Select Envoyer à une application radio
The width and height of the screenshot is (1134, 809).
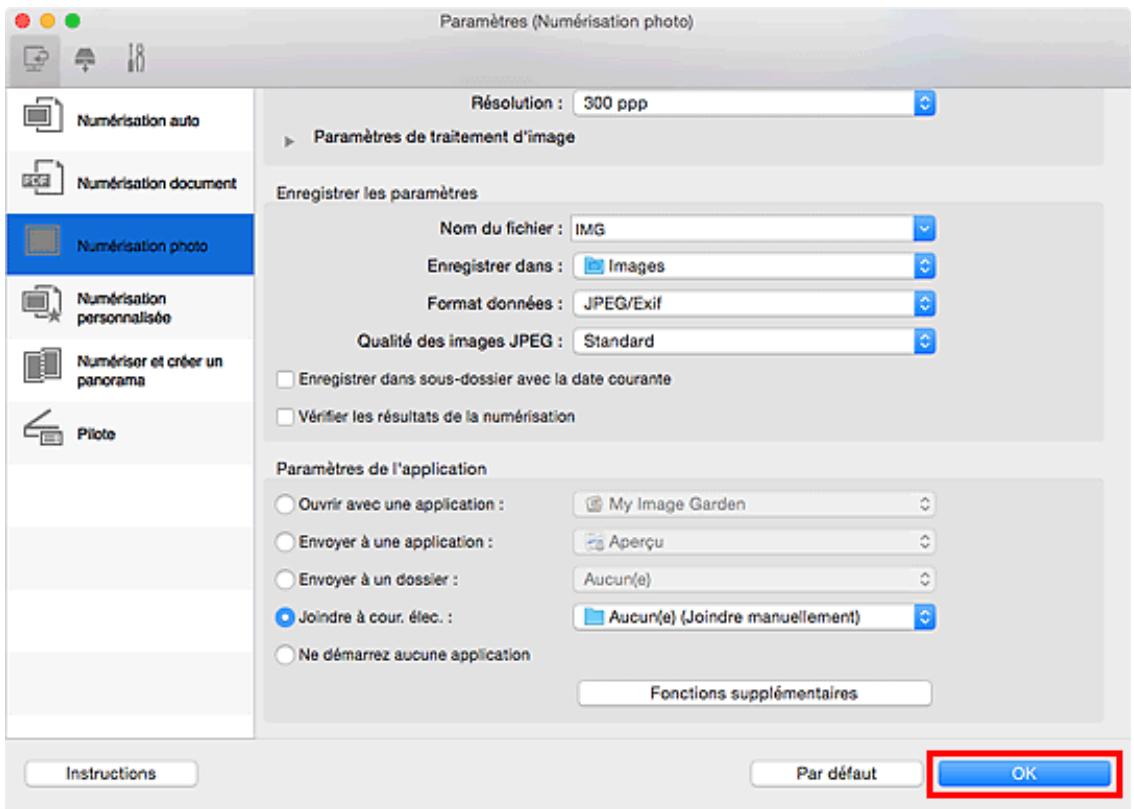[x=285, y=542]
